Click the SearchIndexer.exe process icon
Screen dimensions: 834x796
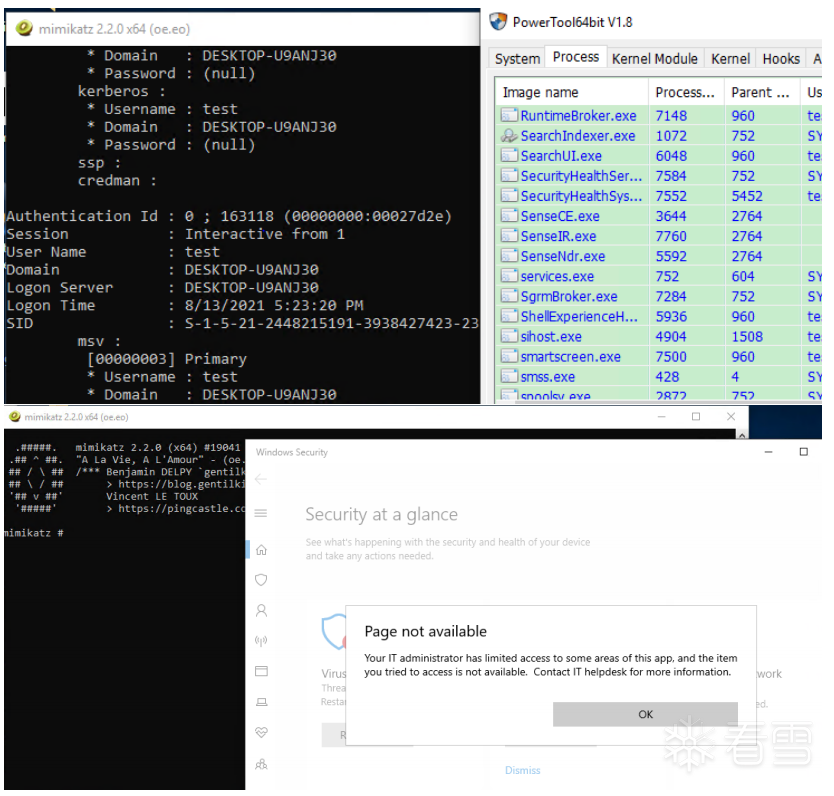(x=509, y=136)
